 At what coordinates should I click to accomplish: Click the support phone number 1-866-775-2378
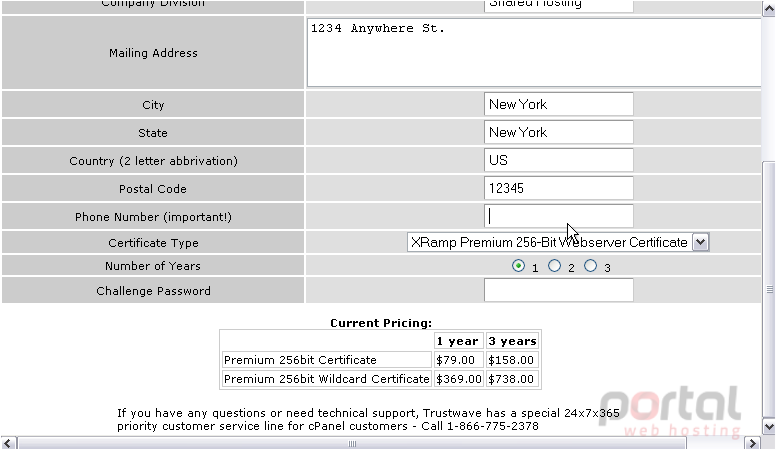pos(492,426)
